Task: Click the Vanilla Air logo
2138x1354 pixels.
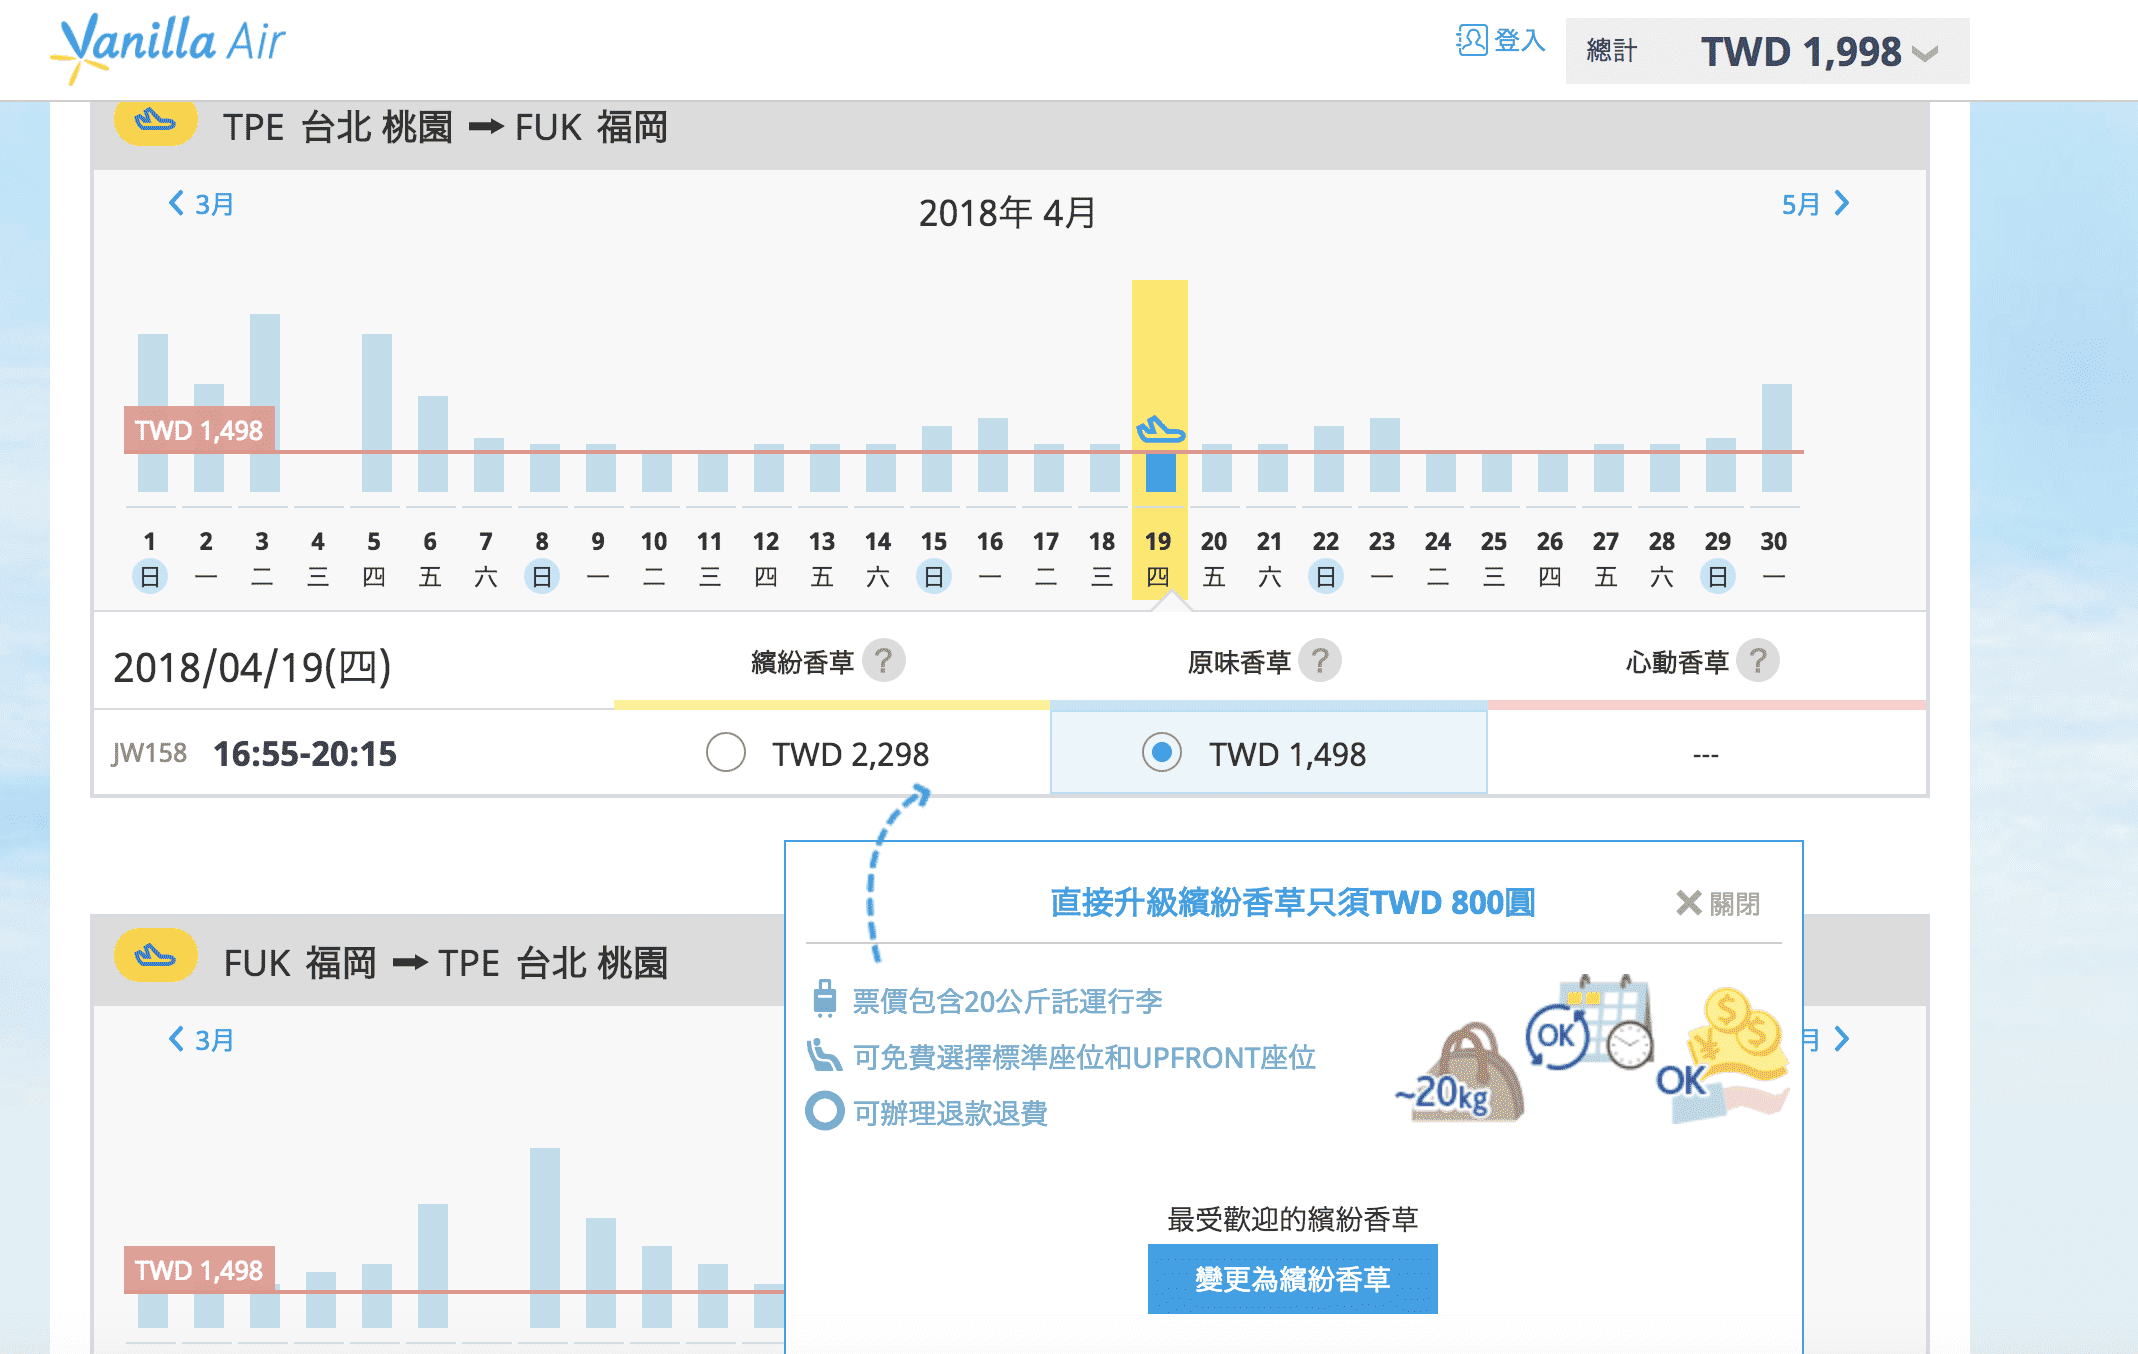Action: click(168, 47)
